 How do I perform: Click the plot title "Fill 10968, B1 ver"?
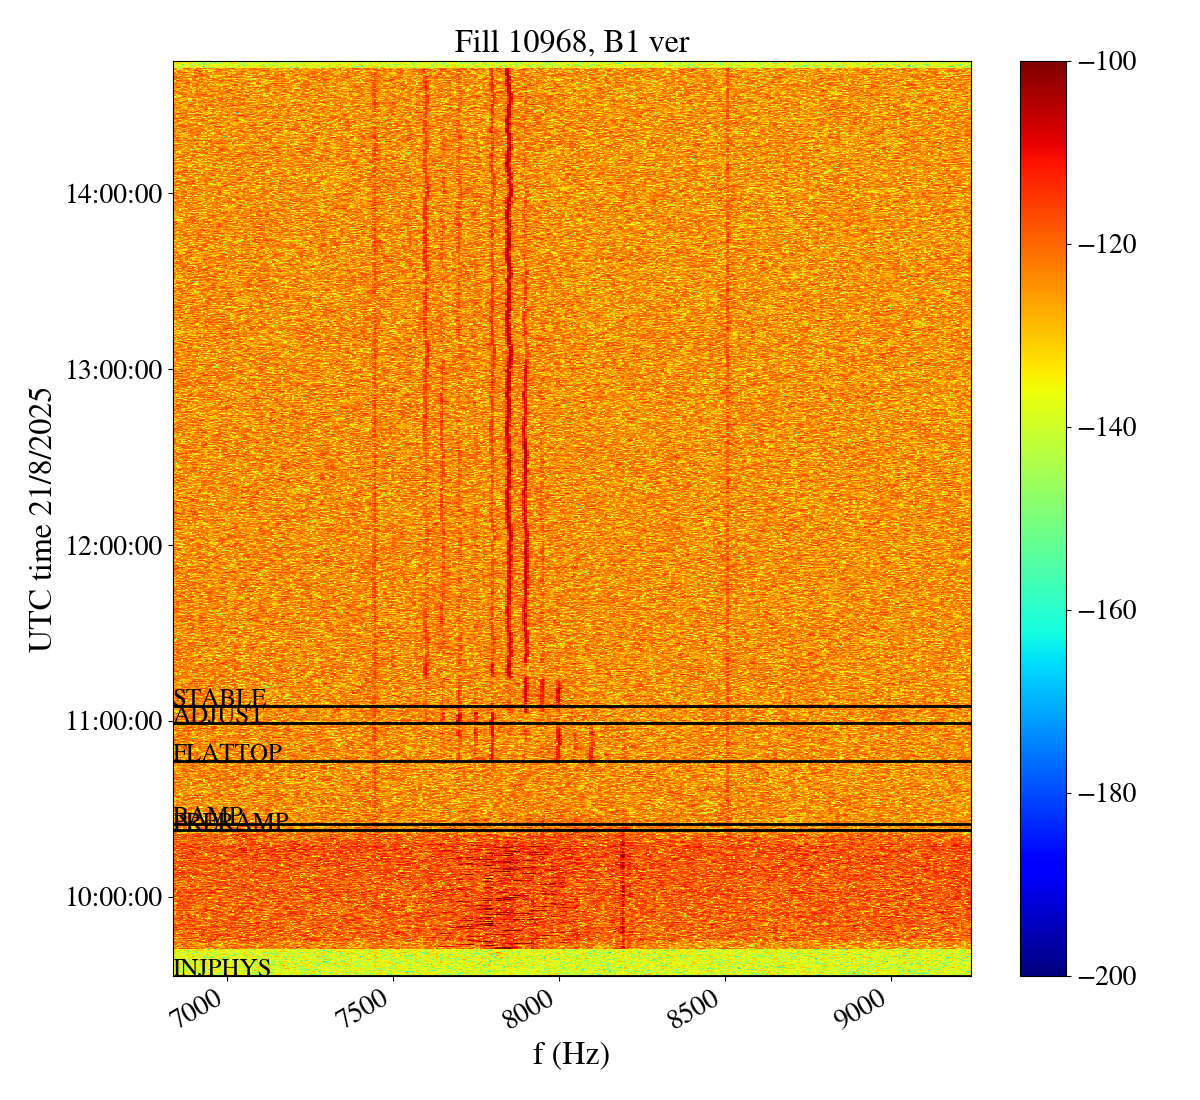(571, 41)
